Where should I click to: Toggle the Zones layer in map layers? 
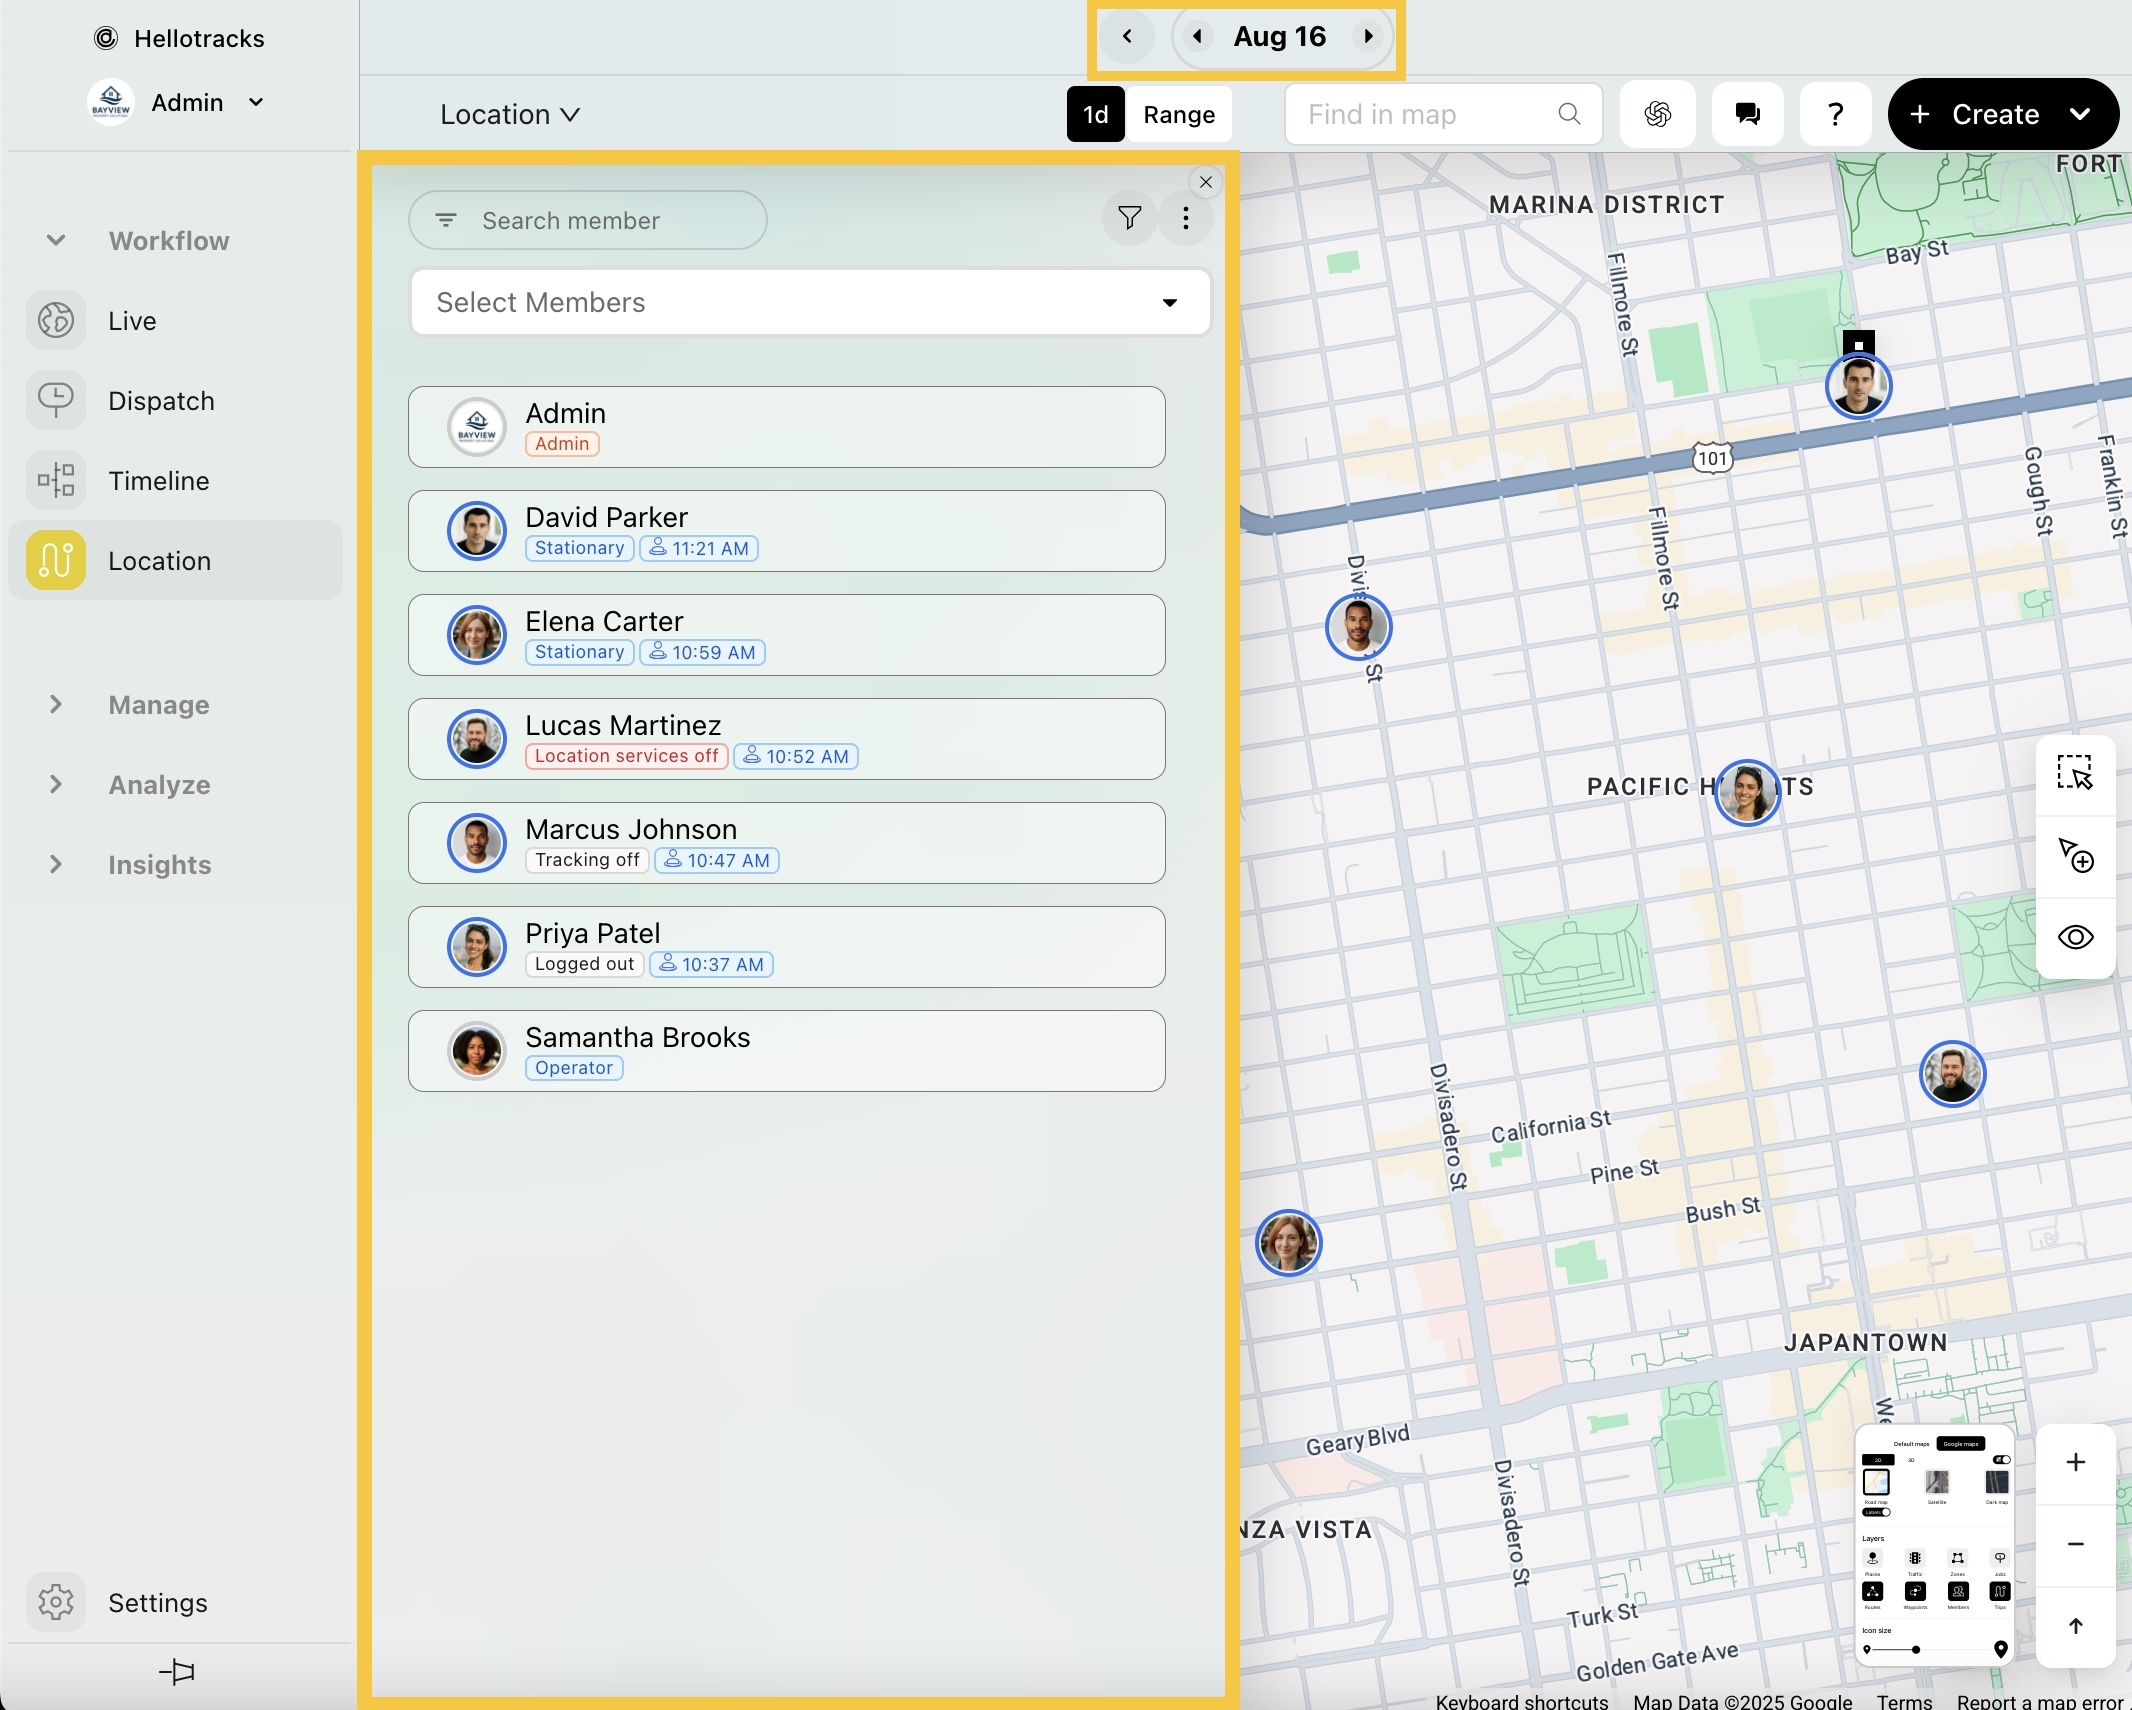click(1958, 1558)
